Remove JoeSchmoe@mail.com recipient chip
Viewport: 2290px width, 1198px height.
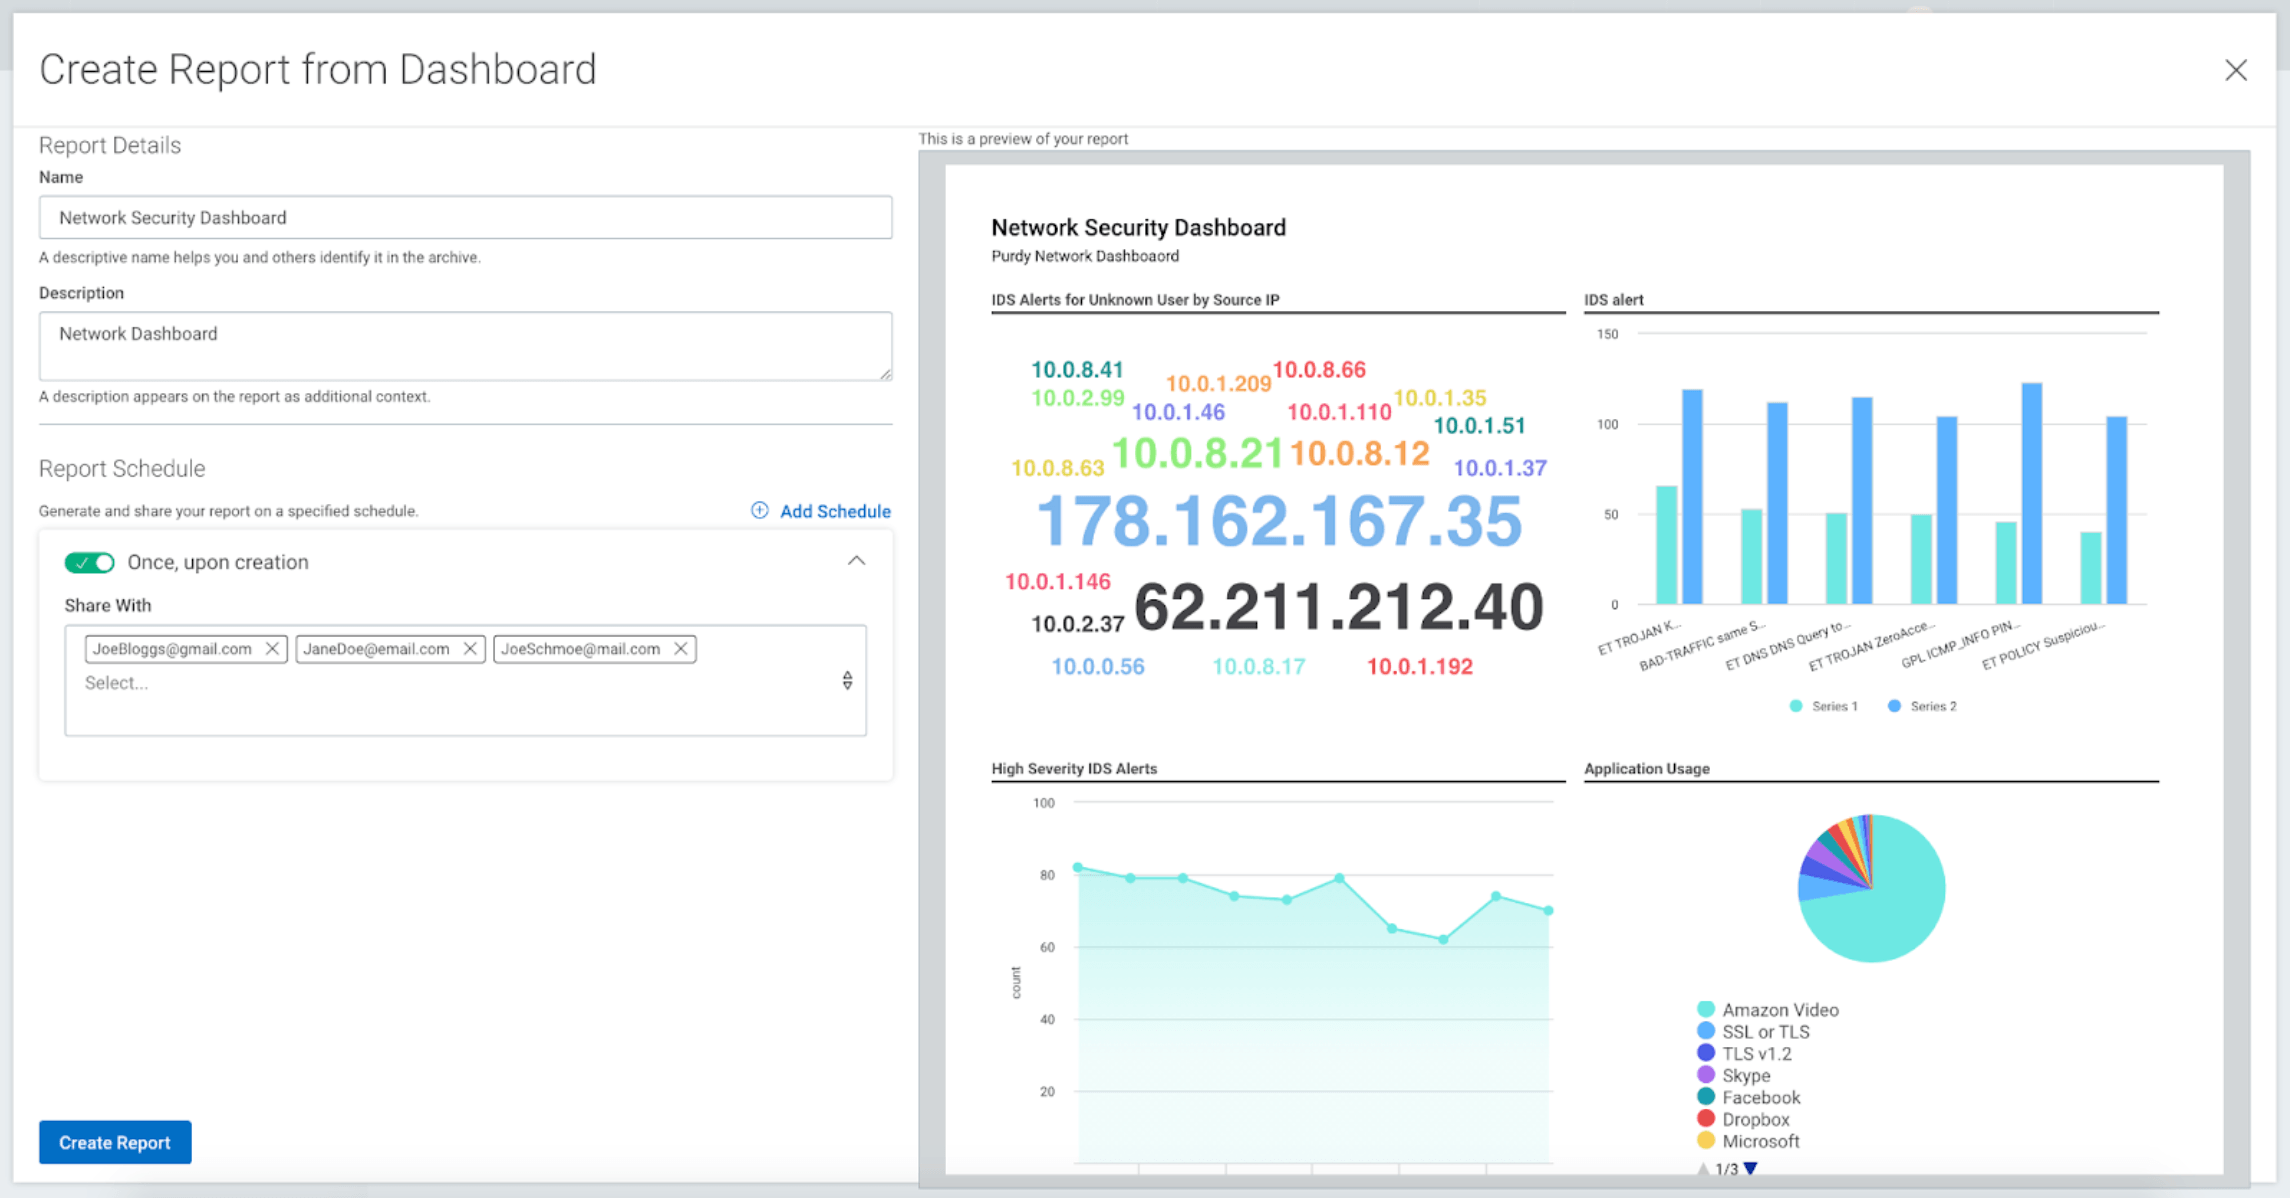[x=681, y=649]
